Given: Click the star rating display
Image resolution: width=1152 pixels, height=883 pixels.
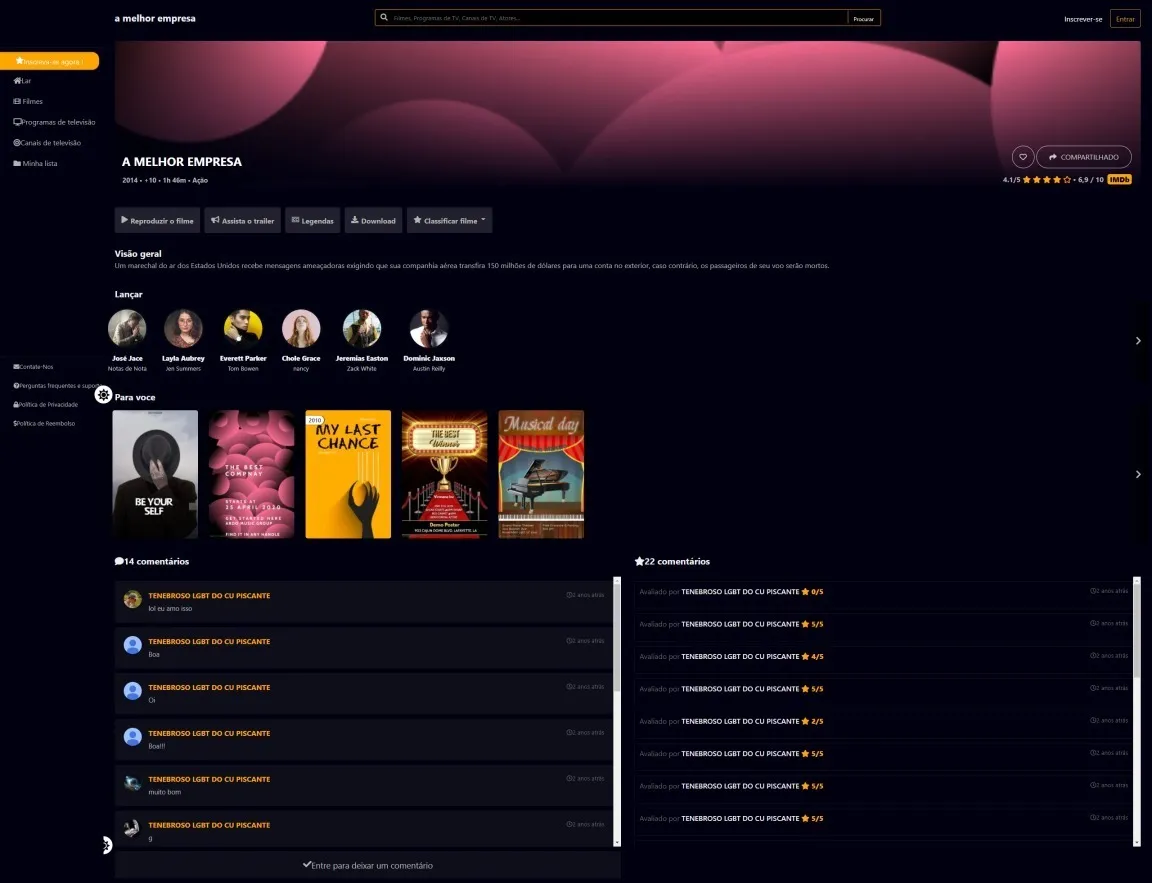Looking at the screenshot, I should (1047, 179).
